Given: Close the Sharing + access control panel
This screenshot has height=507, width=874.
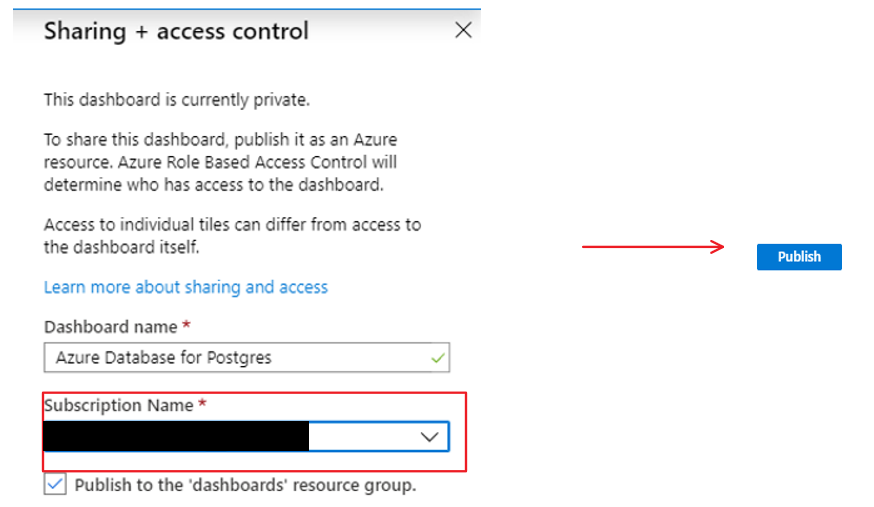Looking at the screenshot, I should click(x=463, y=30).
